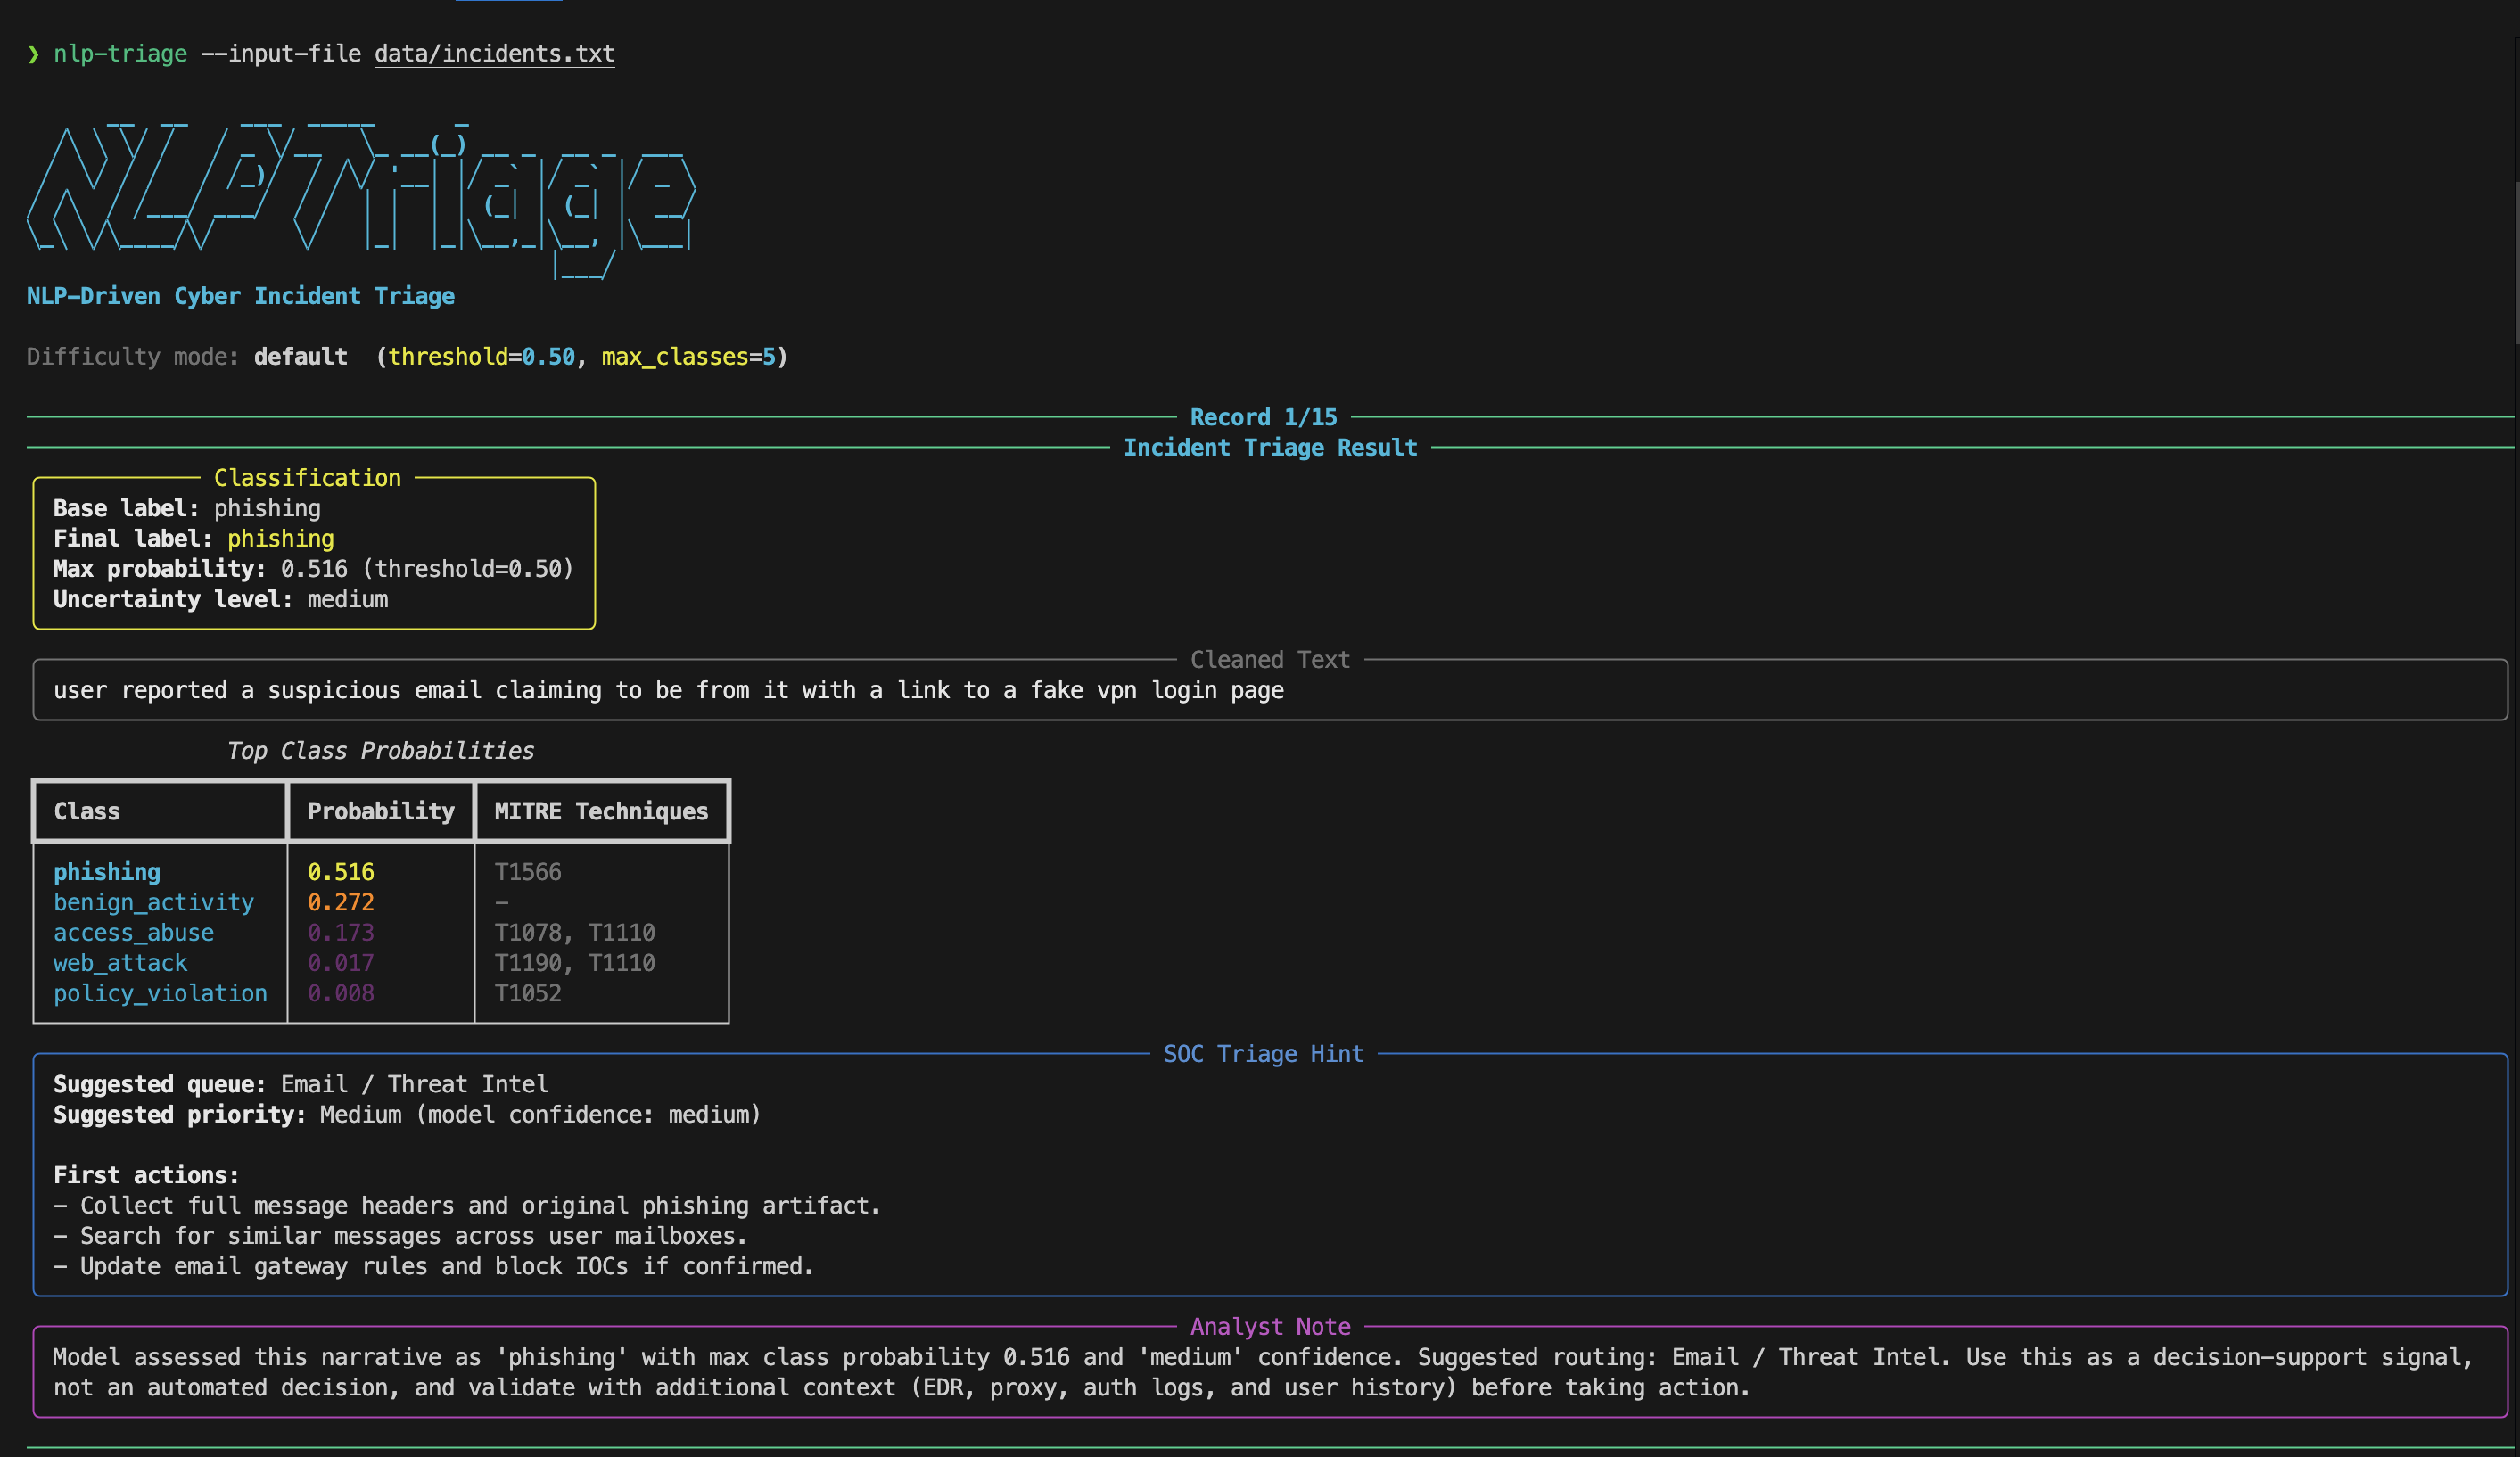Click the Cleaned Text content line

(668, 690)
